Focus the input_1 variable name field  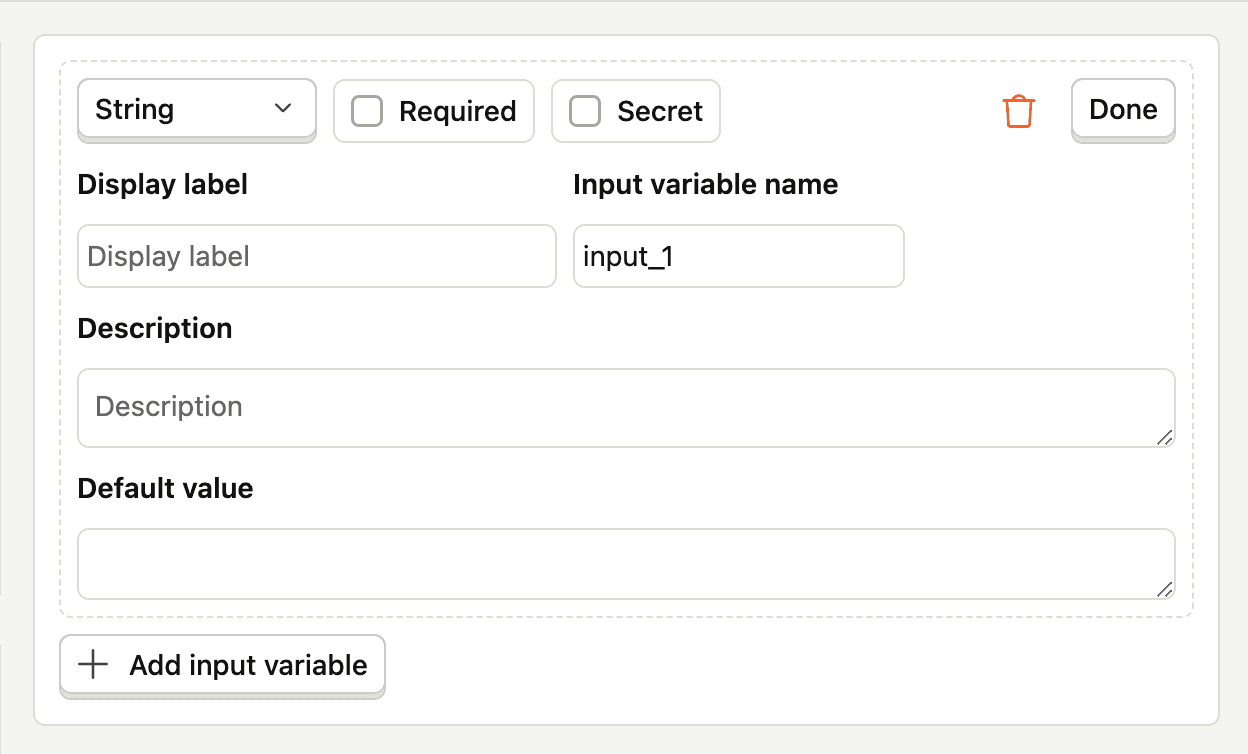pos(739,256)
